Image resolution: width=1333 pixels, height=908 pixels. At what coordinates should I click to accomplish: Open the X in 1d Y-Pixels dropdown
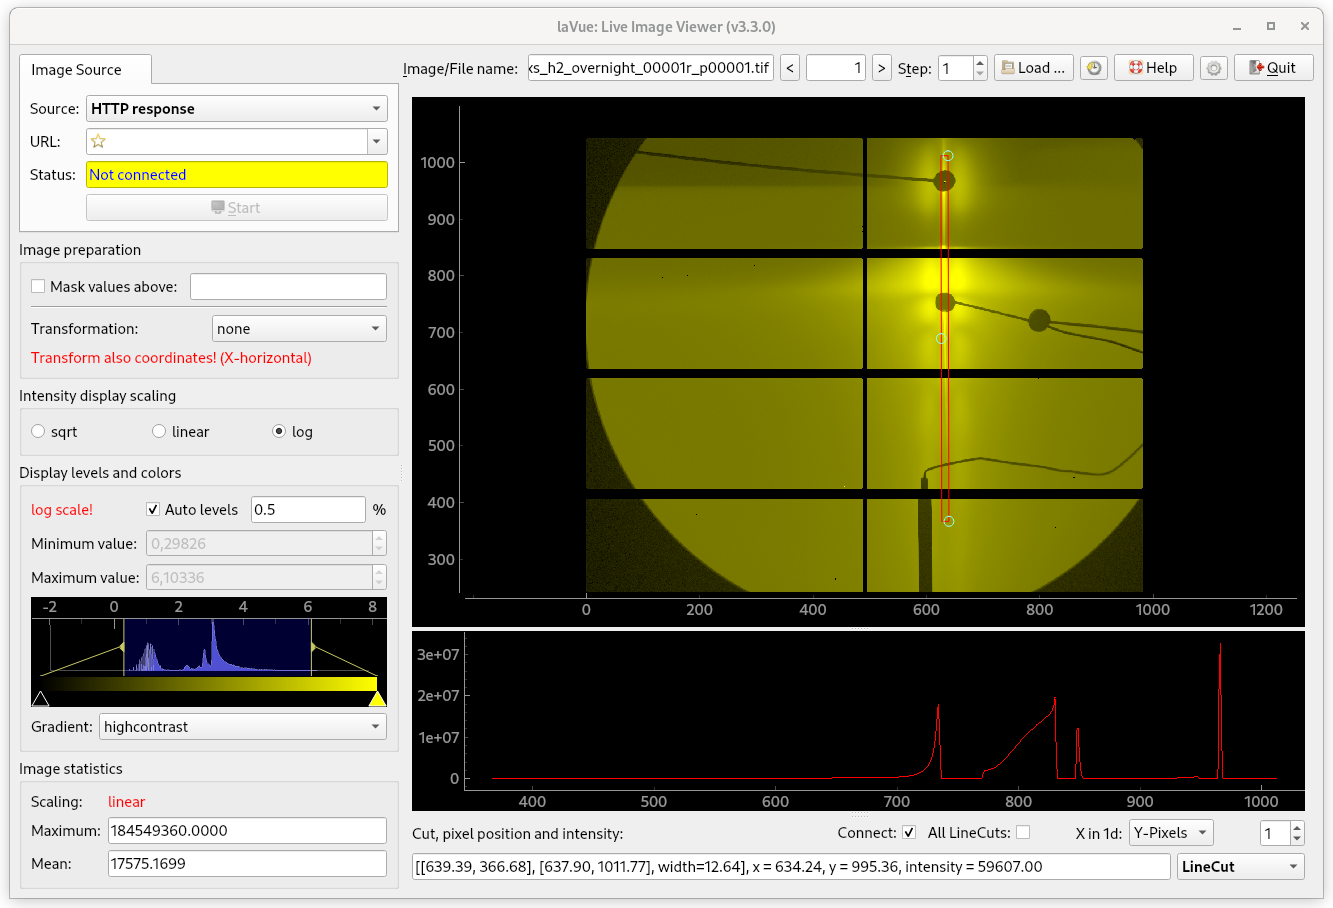tap(1170, 833)
